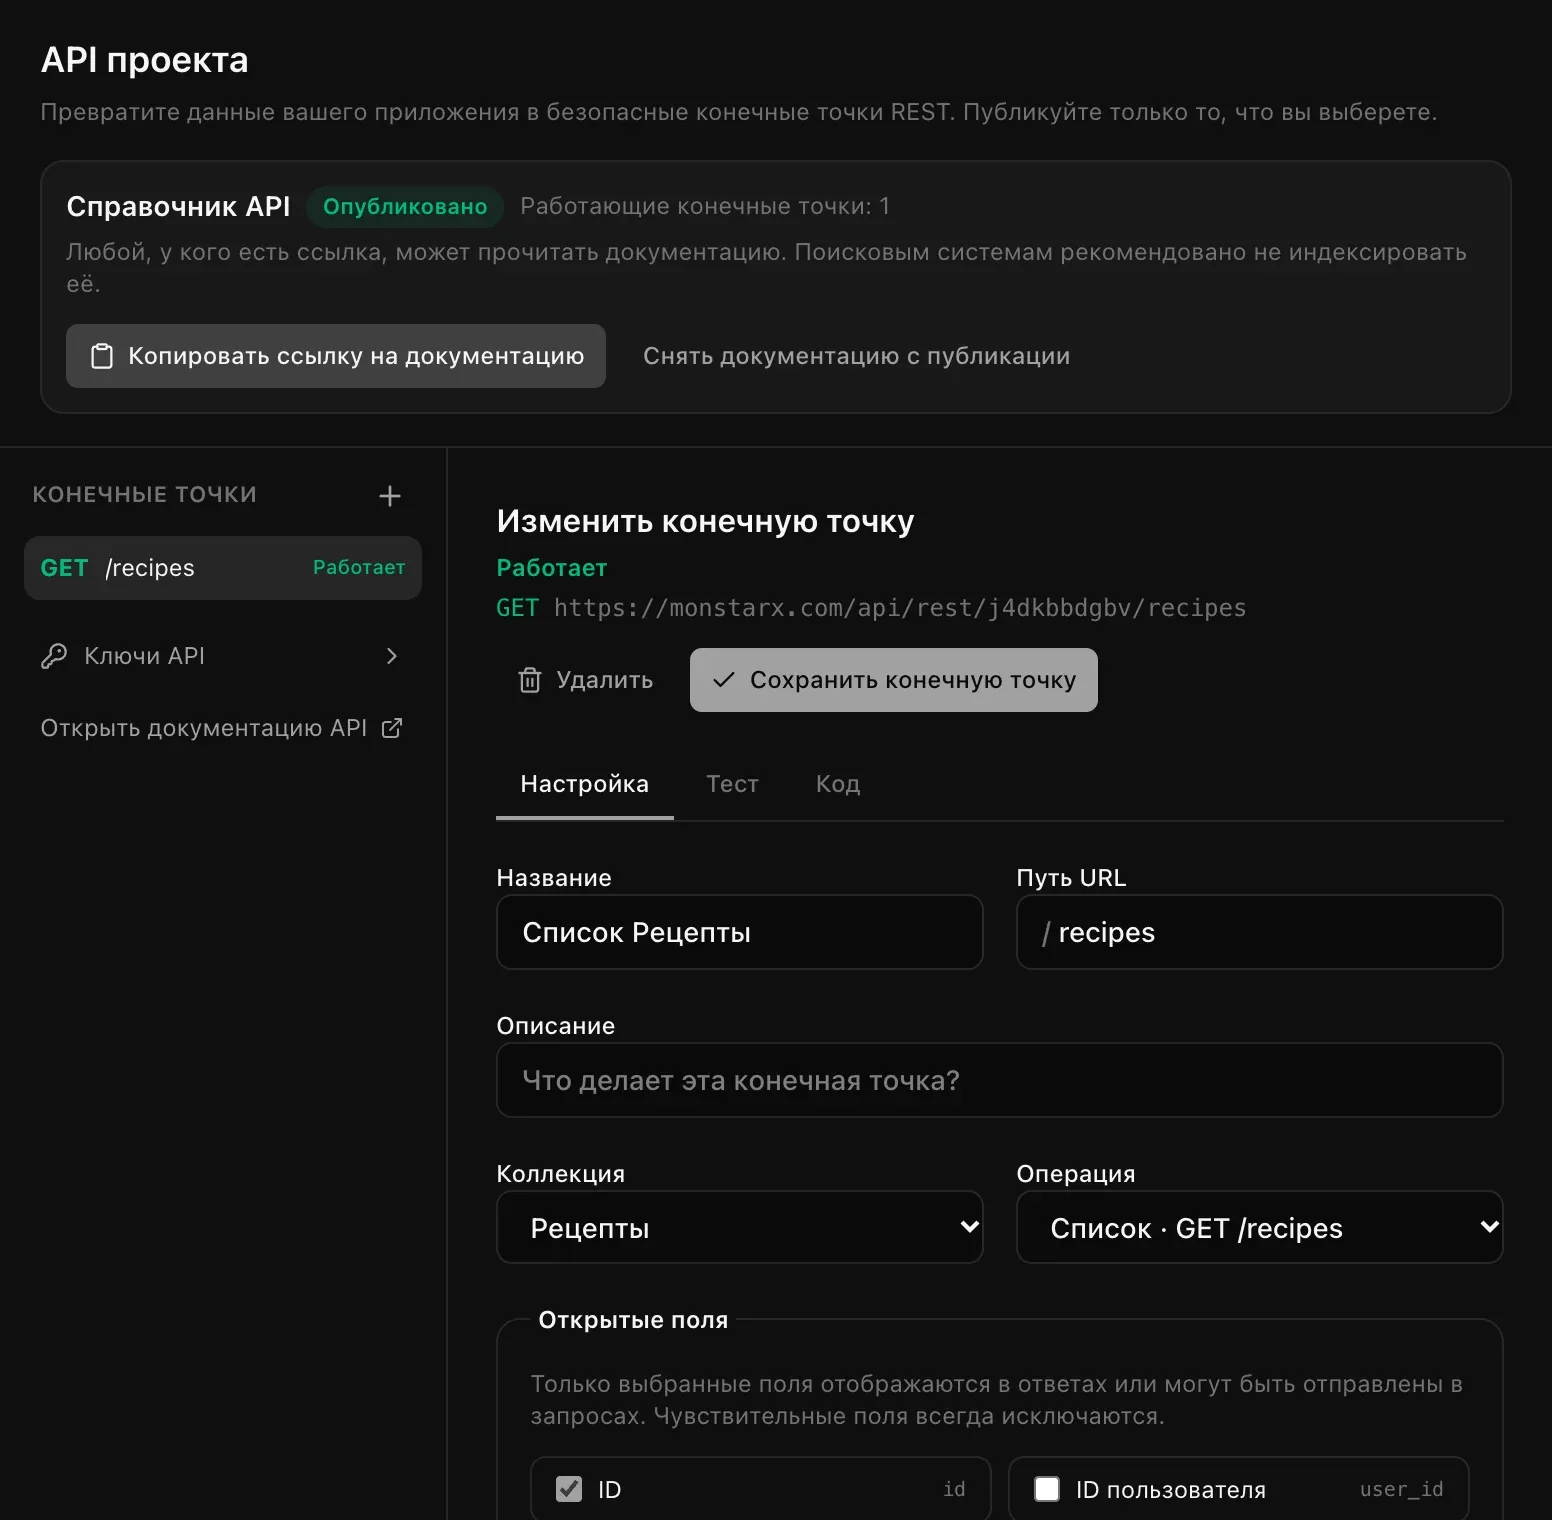Click Снять документацию с публикации
The height and width of the screenshot is (1520, 1552).
pos(857,356)
